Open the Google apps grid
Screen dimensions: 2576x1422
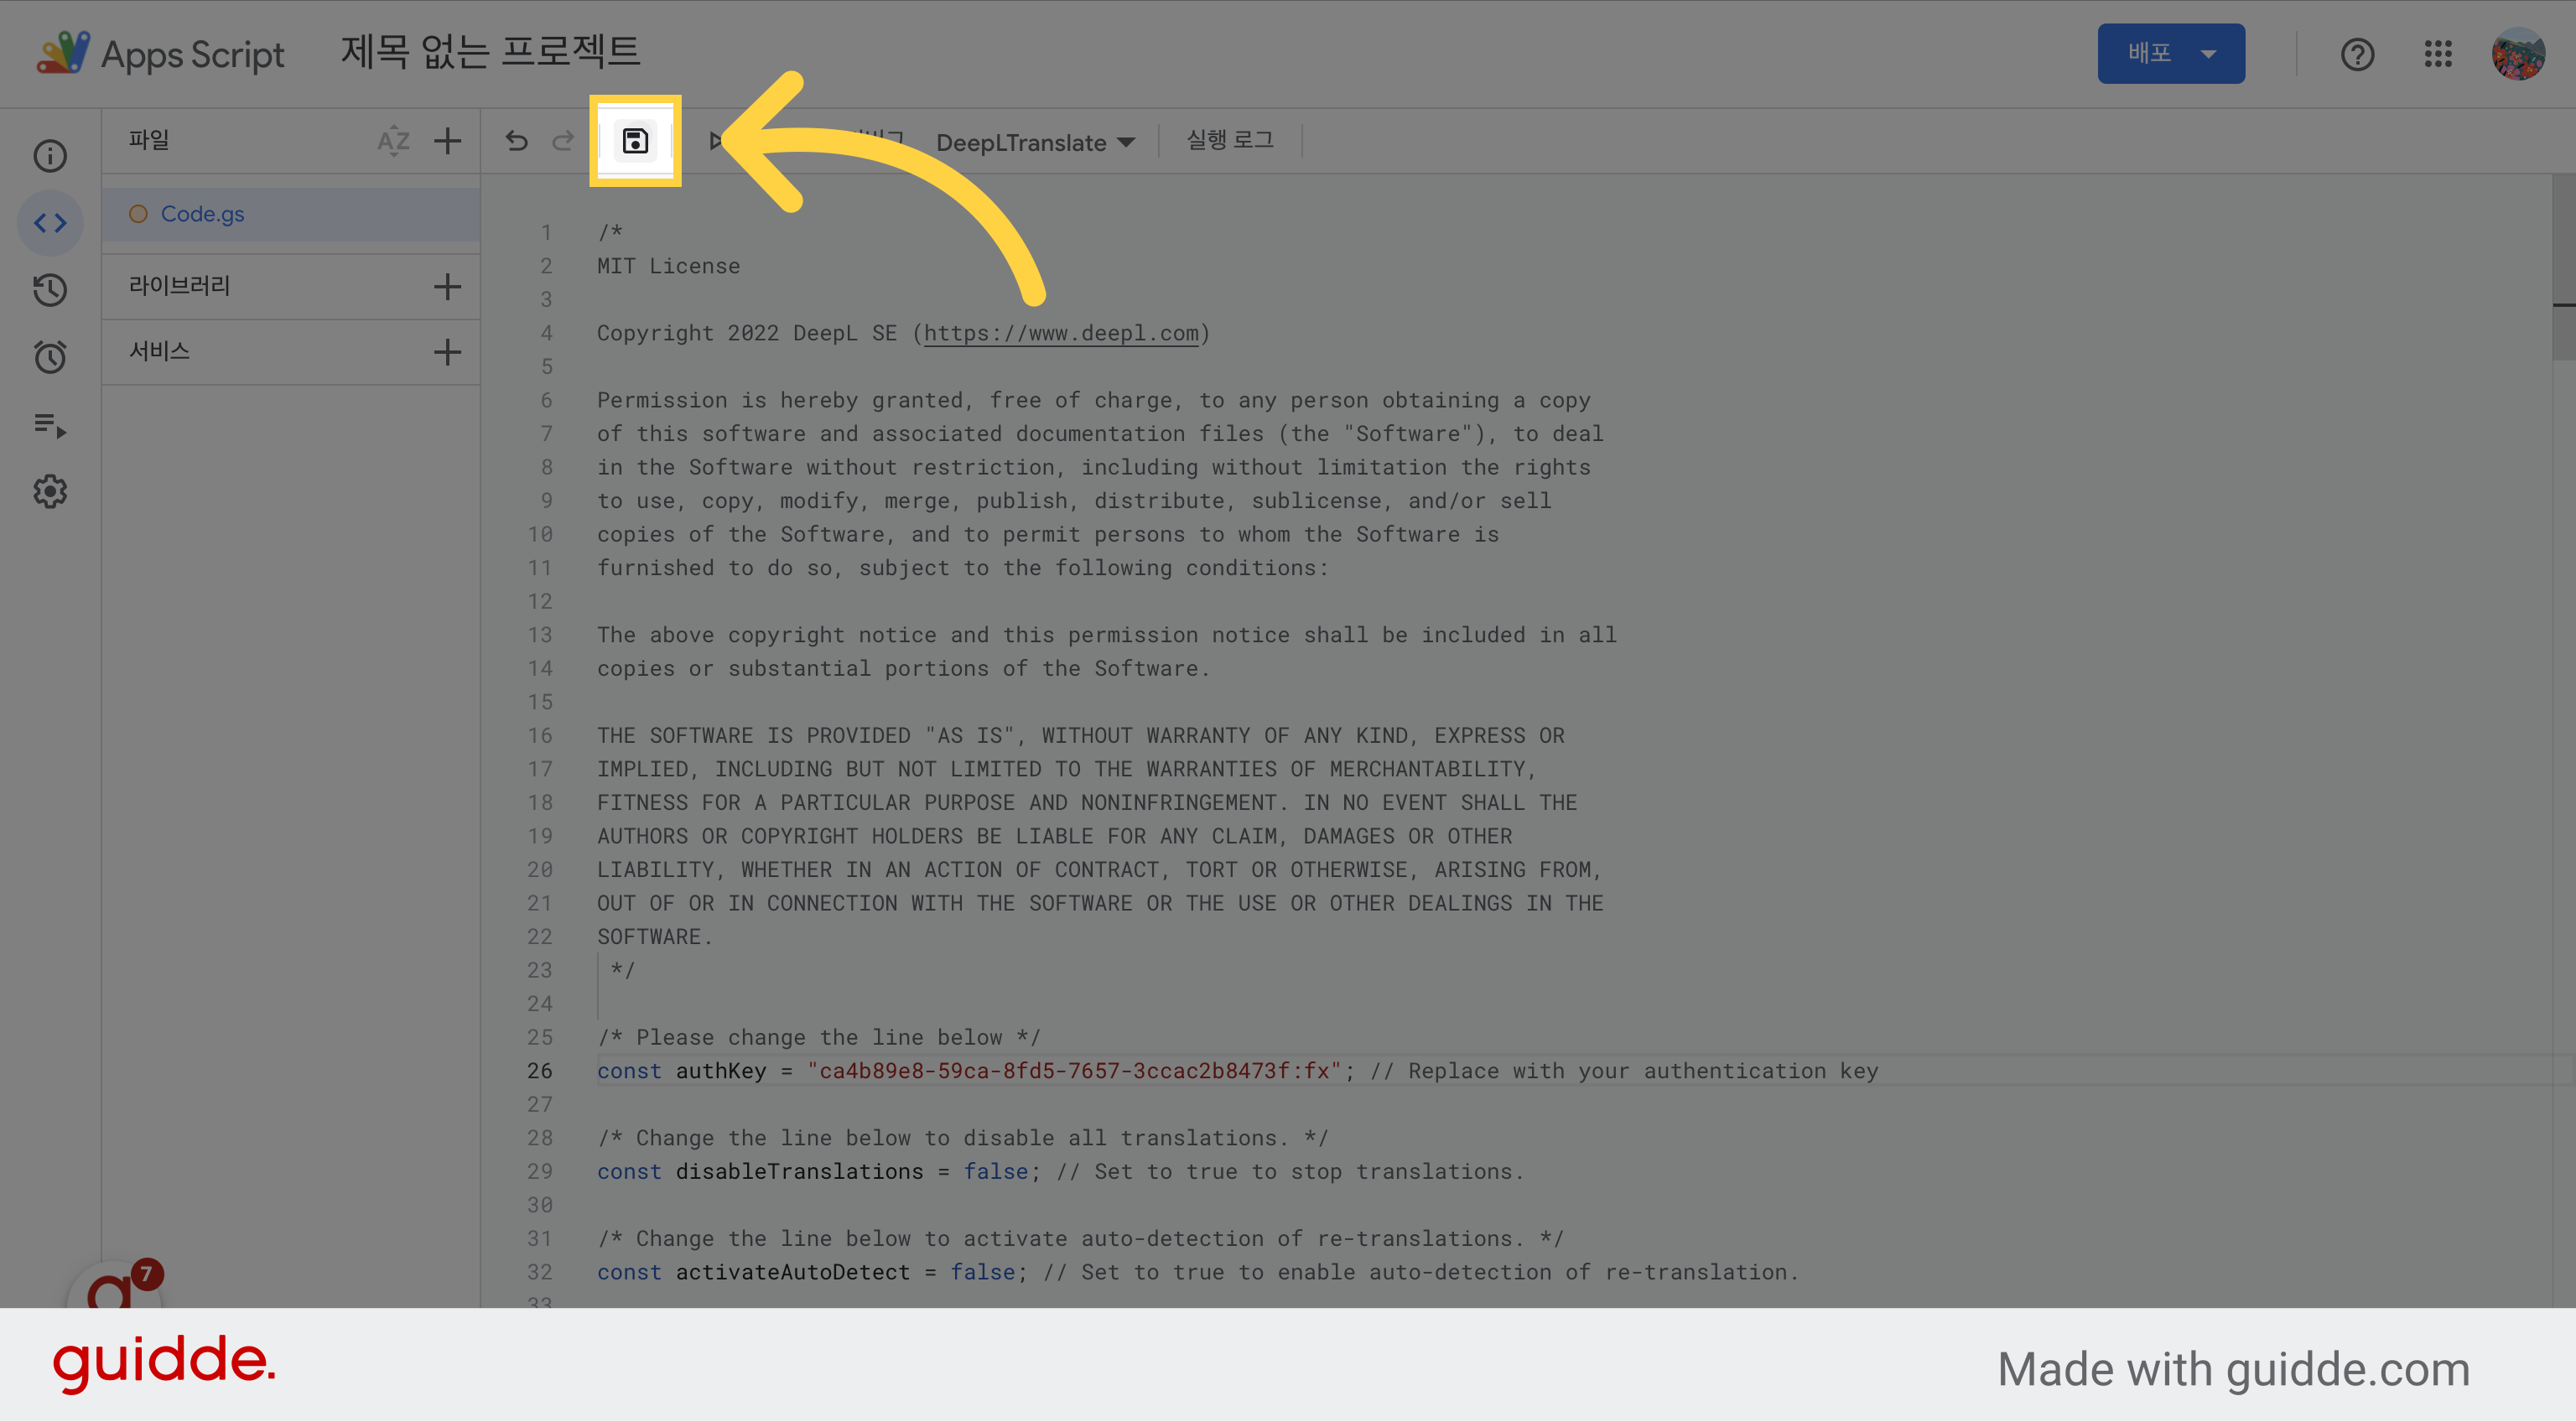2438,54
